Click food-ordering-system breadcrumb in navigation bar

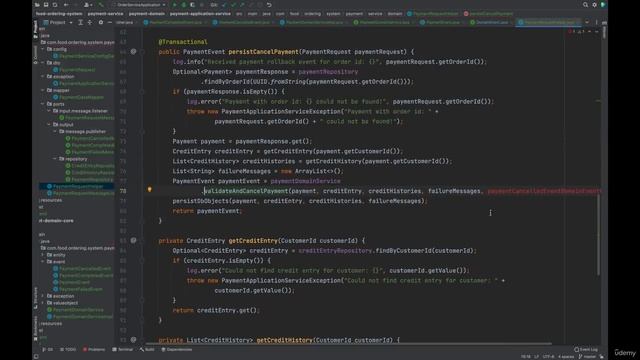tap(59, 13)
